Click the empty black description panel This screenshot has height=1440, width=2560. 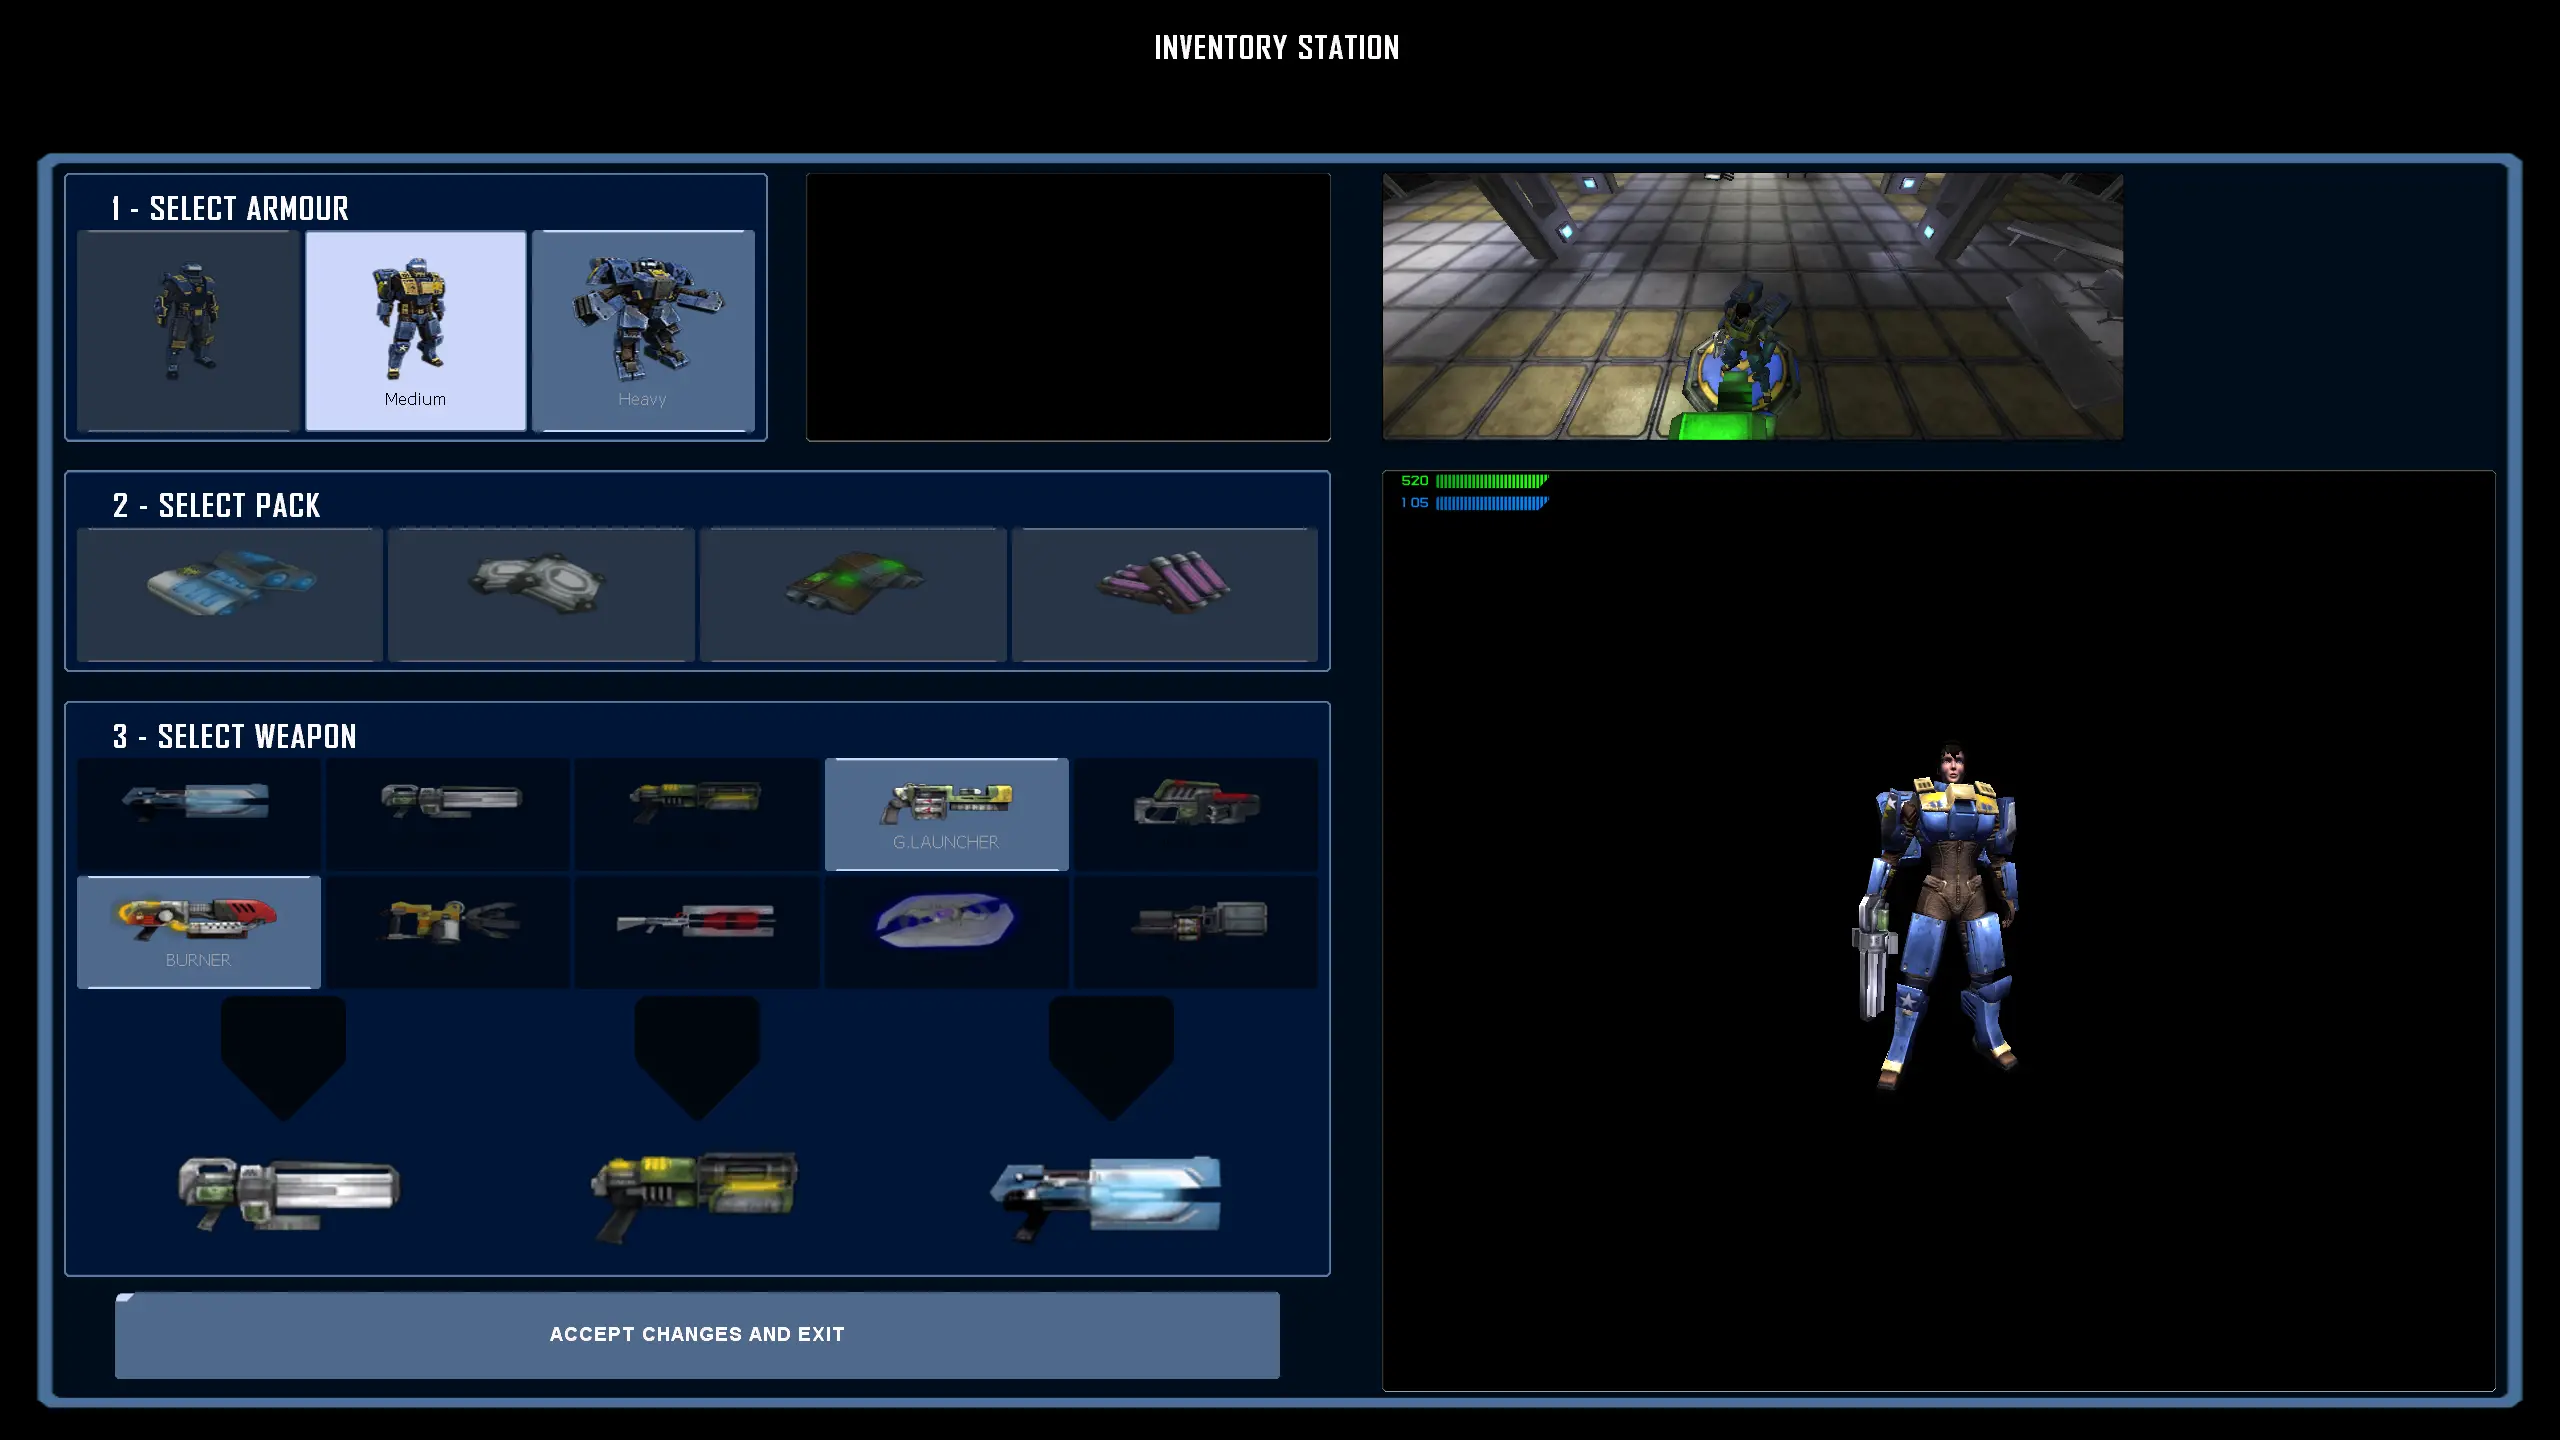click(x=1068, y=307)
